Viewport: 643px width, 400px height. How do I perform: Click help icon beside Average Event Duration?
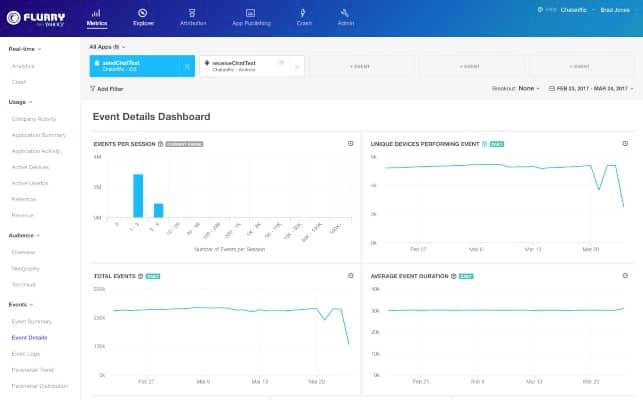[x=454, y=276]
